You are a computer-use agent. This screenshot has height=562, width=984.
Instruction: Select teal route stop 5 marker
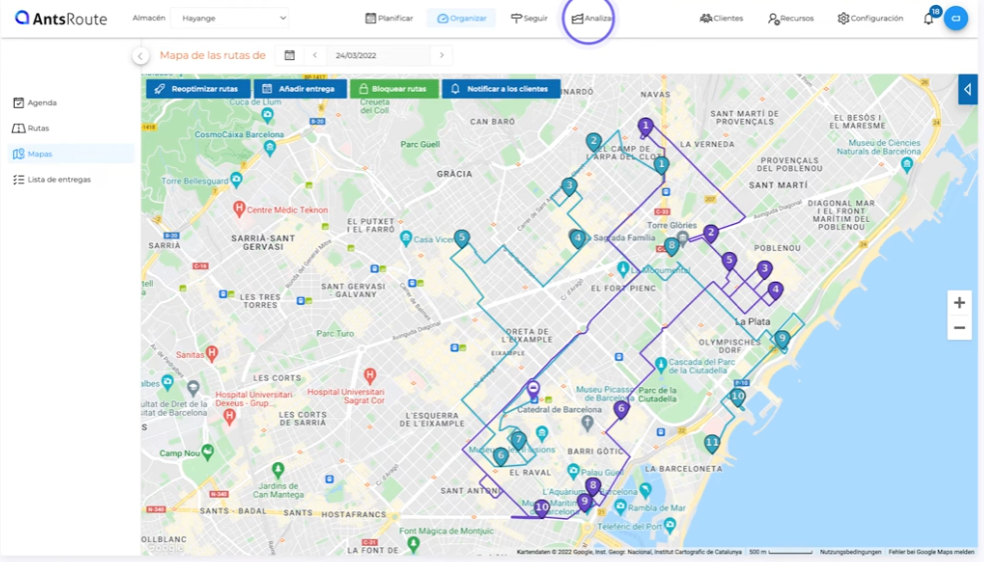click(x=462, y=239)
